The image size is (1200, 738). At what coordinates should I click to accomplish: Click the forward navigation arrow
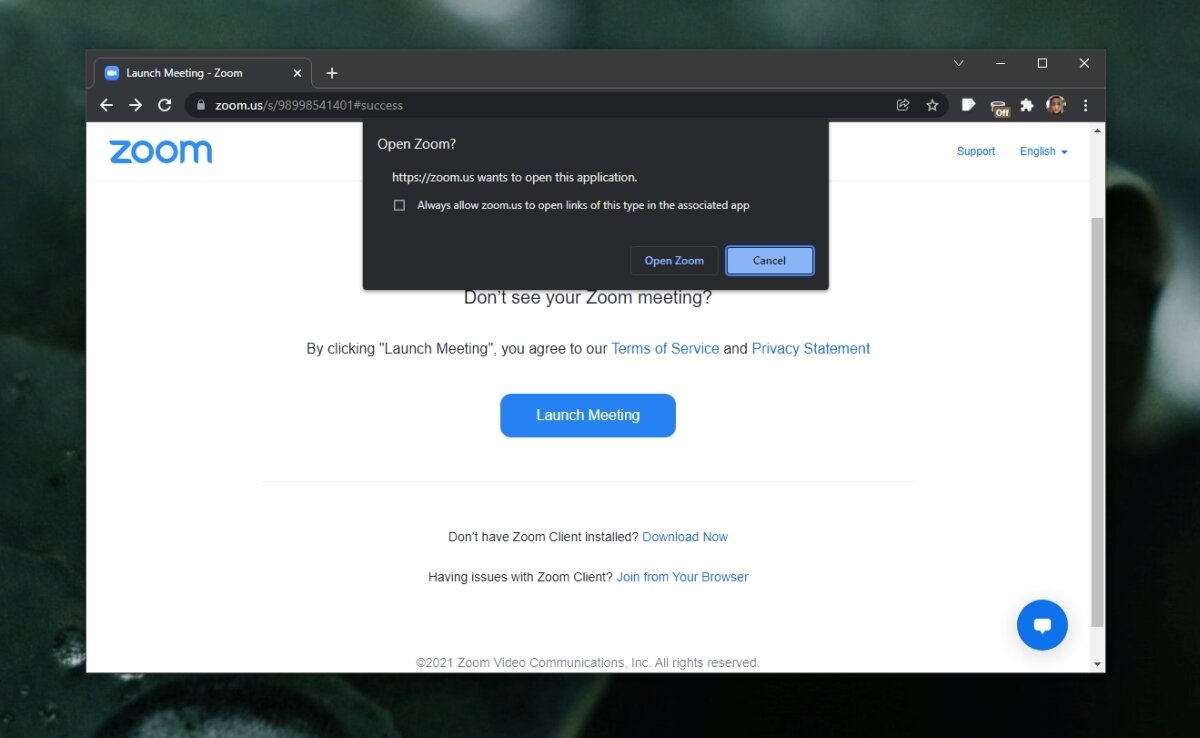click(x=135, y=104)
